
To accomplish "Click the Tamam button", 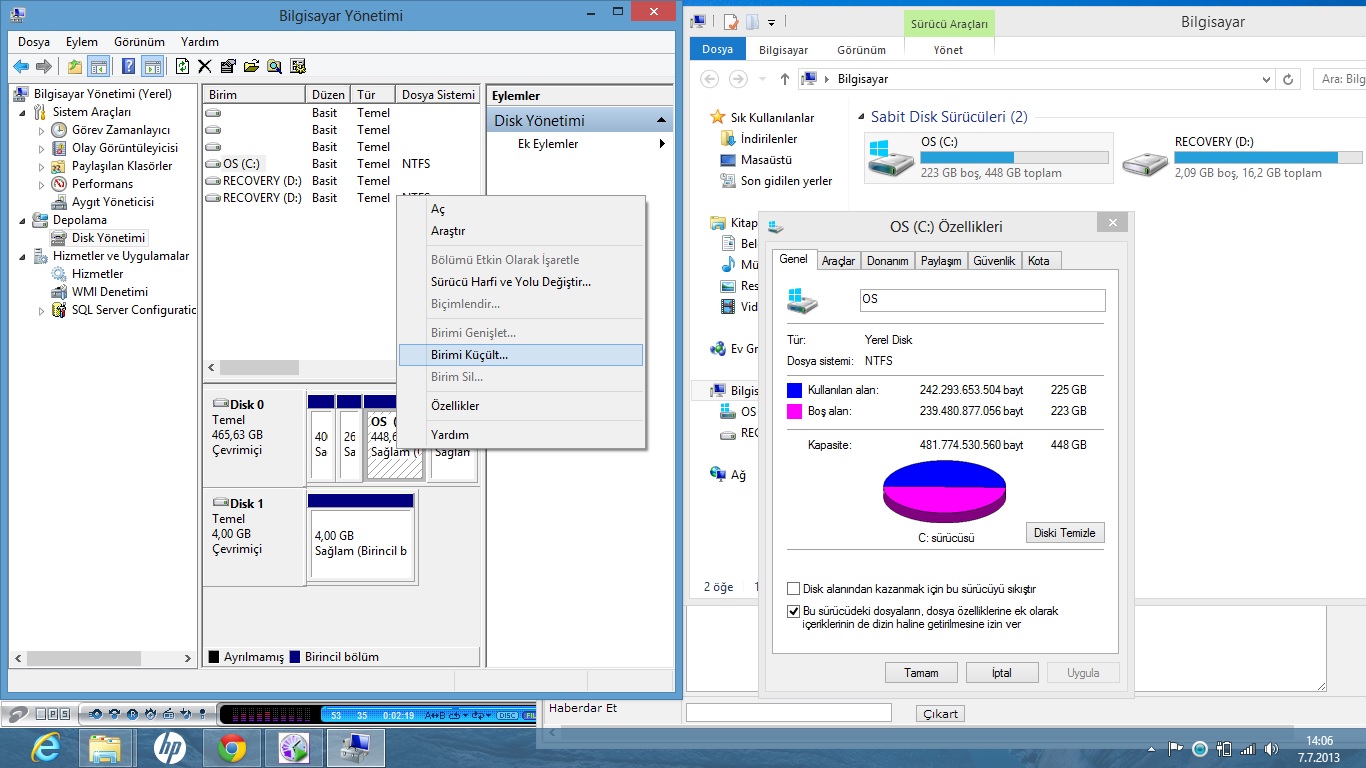I will [x=921, y=673].
